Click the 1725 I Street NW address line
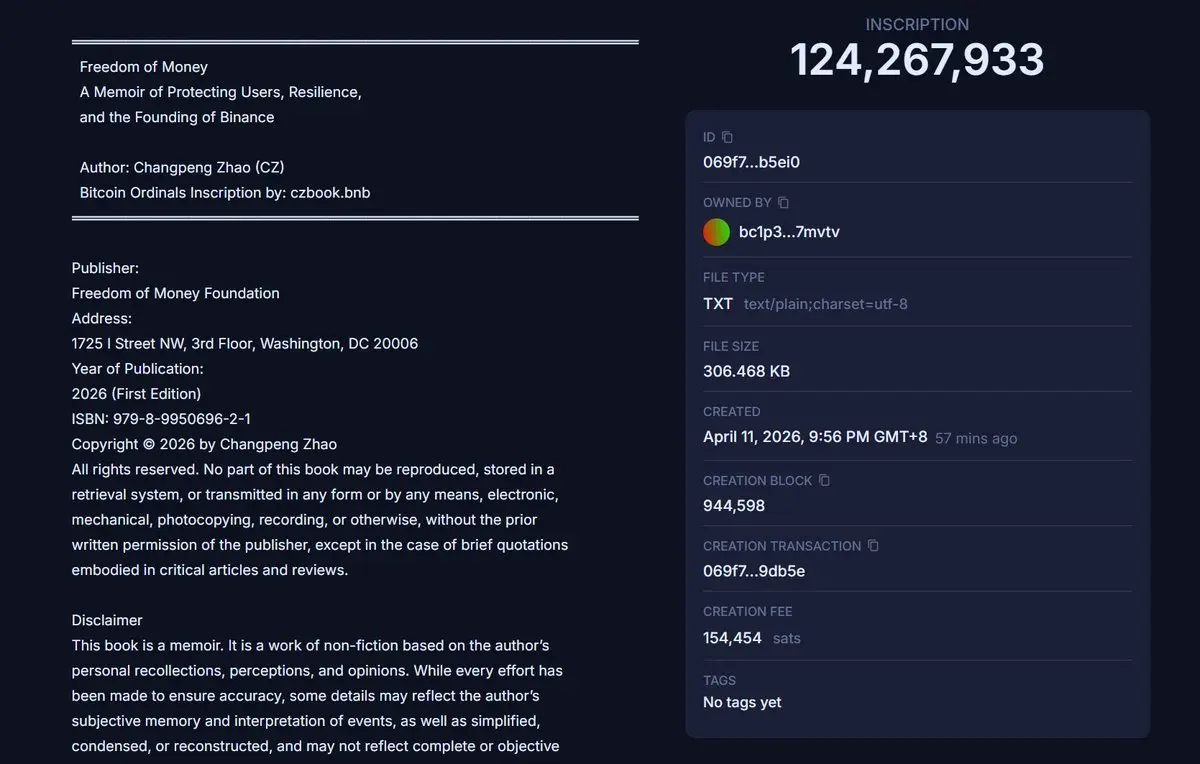The image size is (1200, 764). tap(245, 343)
